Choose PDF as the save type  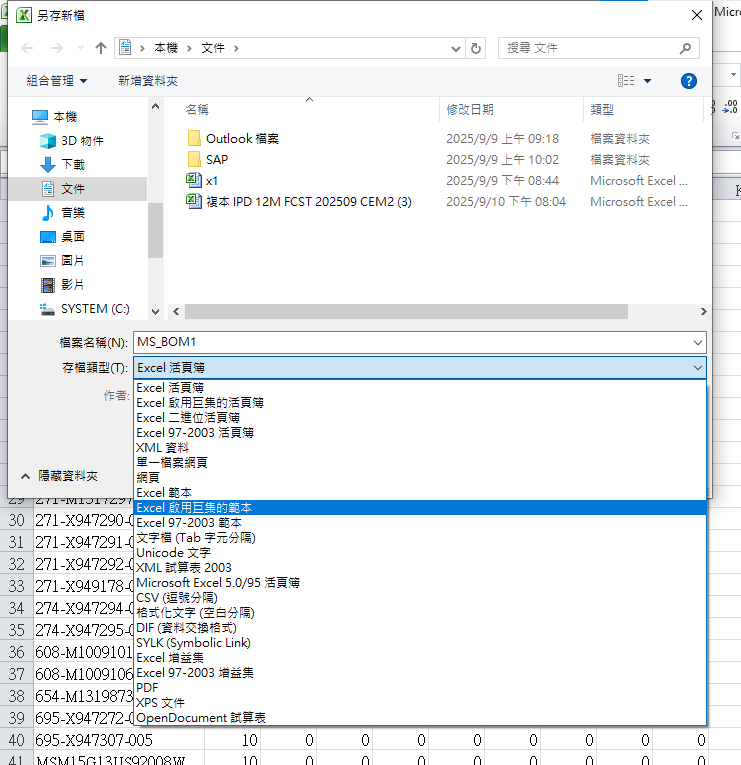(x=148, y=688)
